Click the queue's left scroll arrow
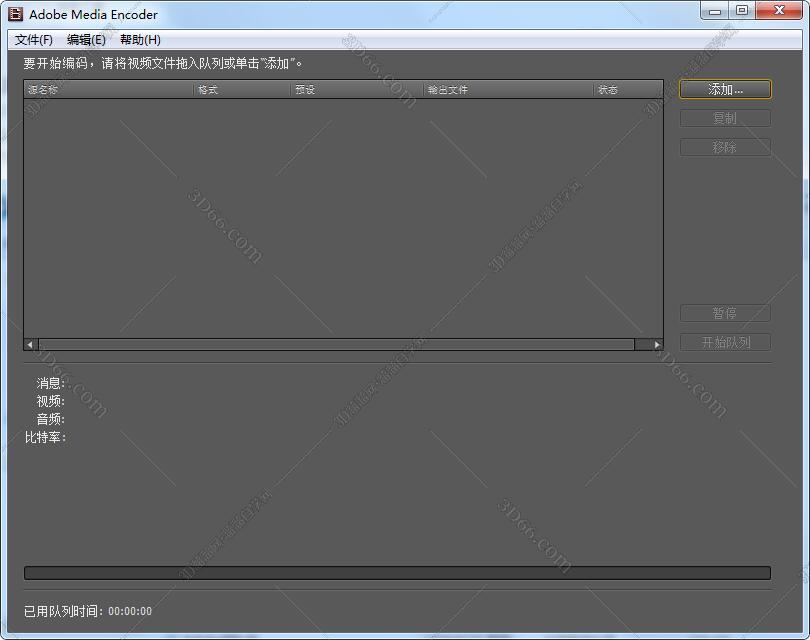This screenshot has height=640, width=810. click(30, 344)
